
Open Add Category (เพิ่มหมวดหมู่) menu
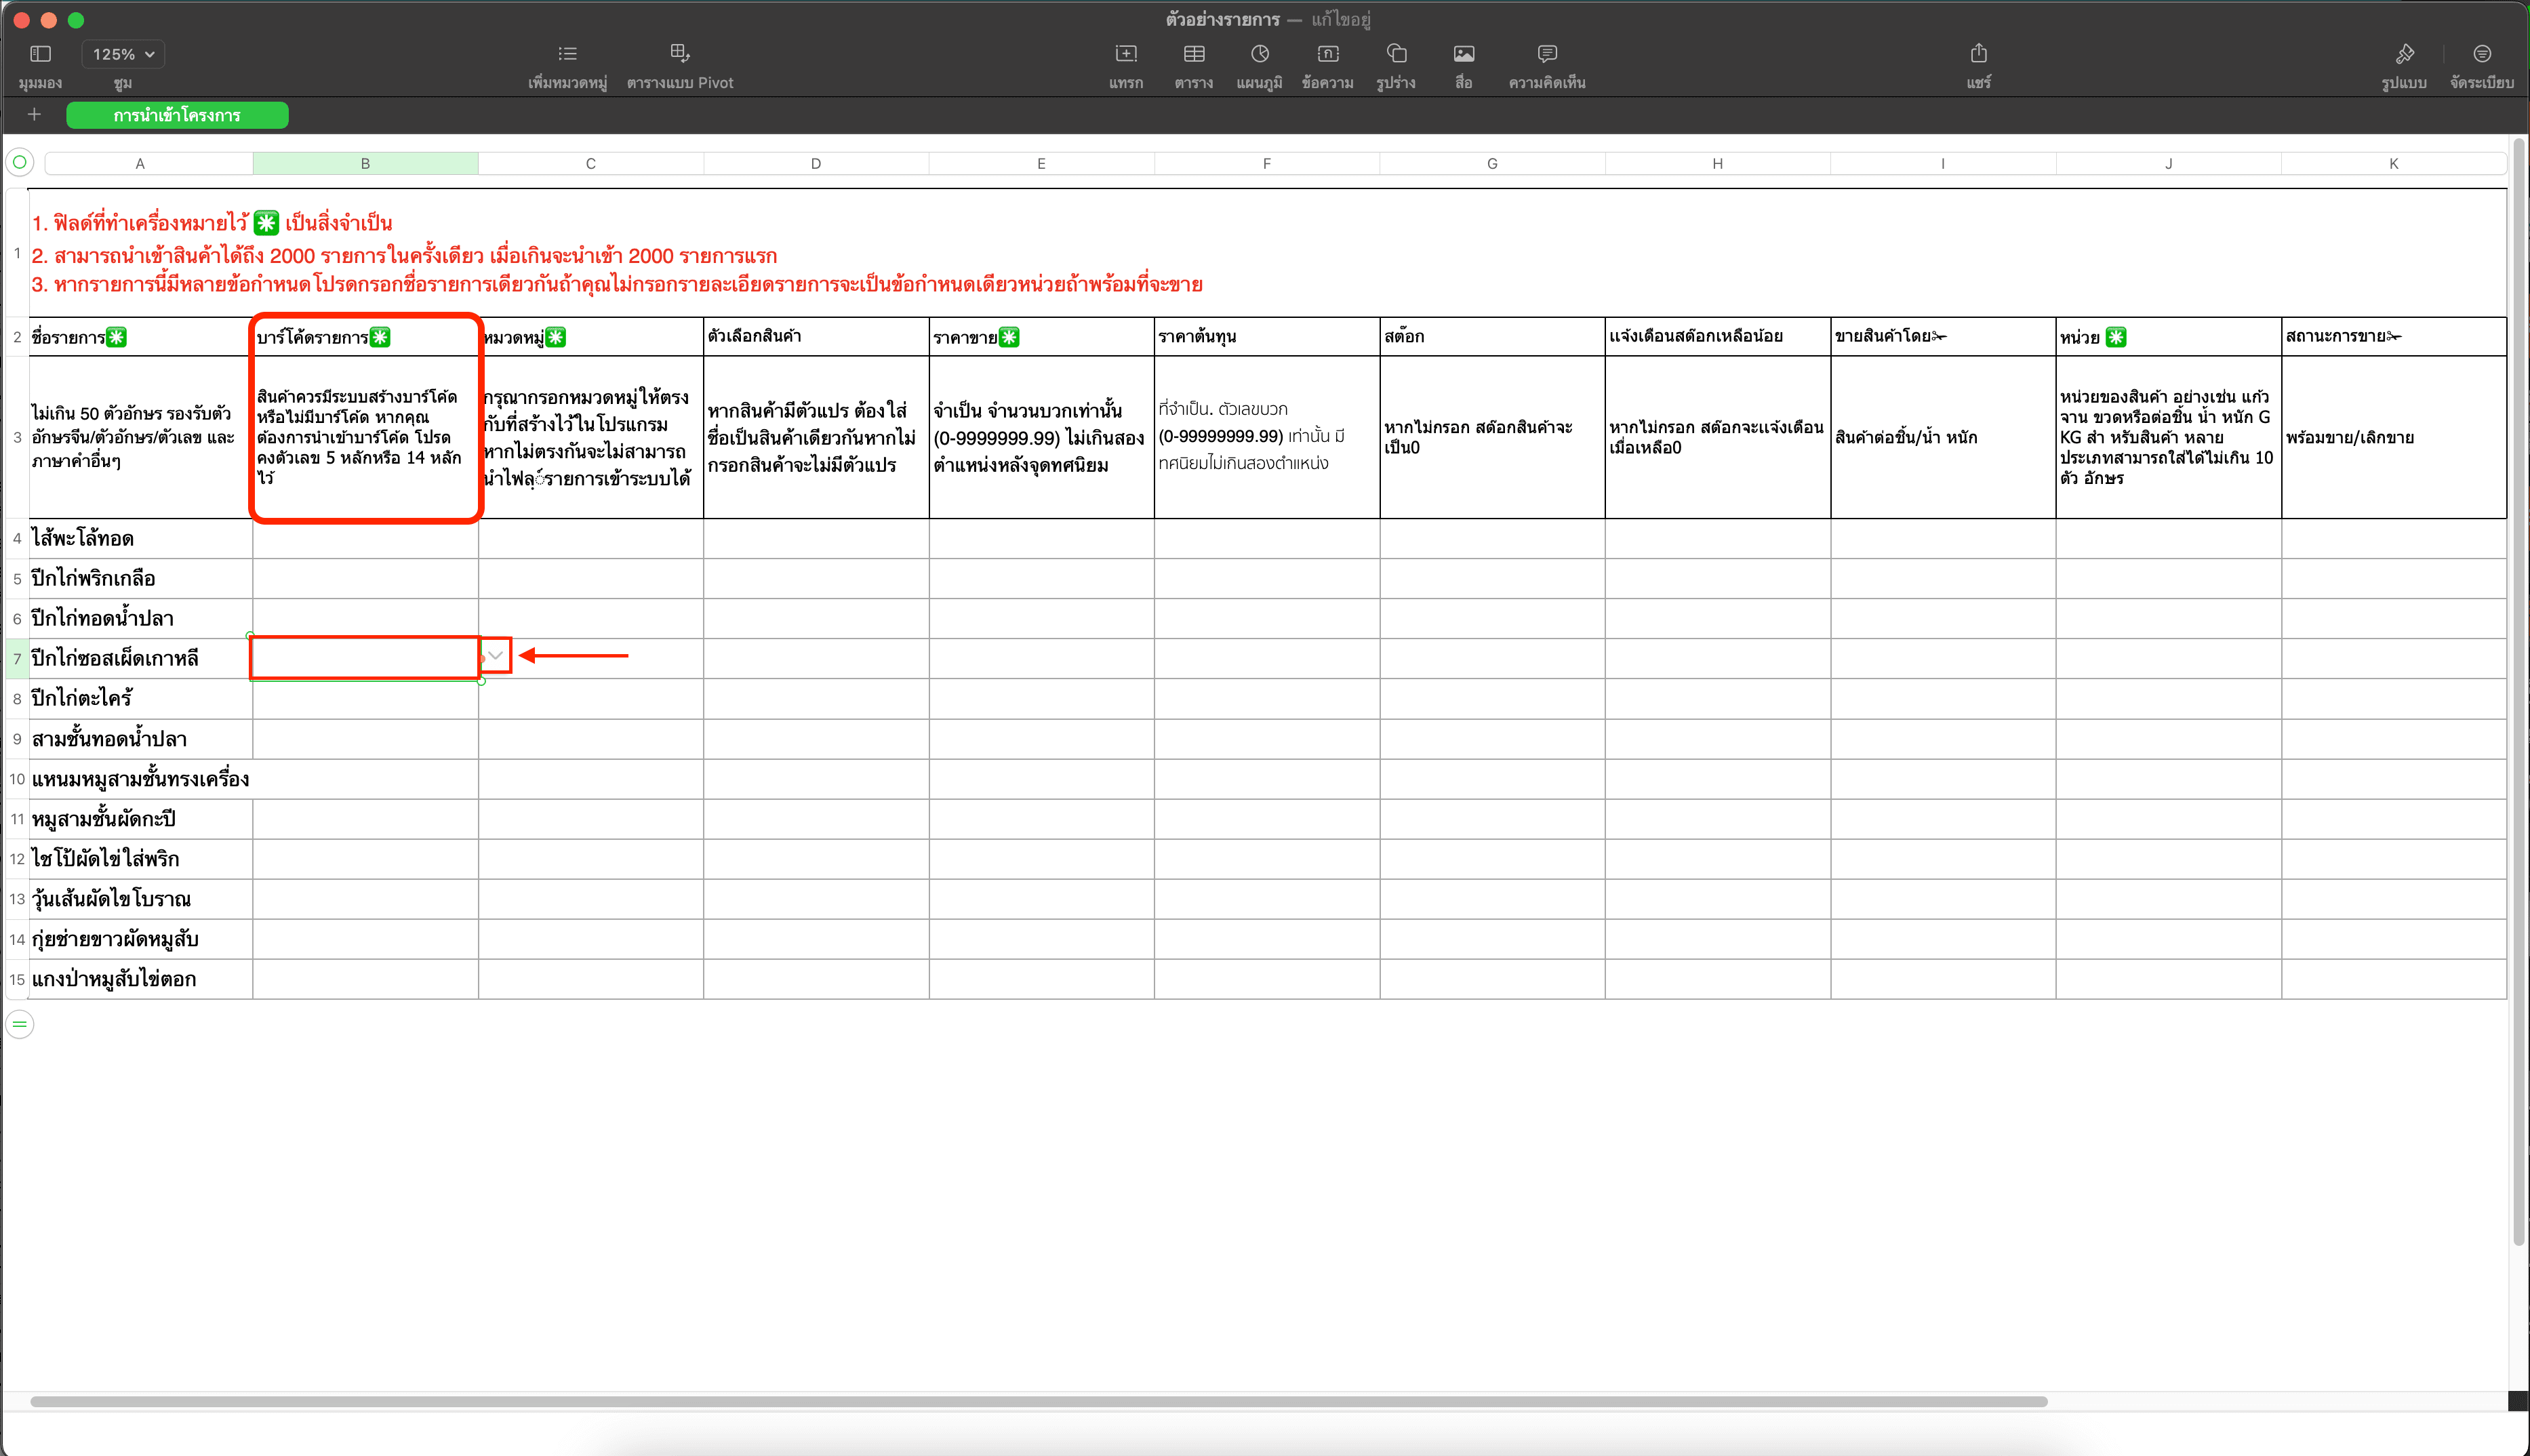pos(567,54)
